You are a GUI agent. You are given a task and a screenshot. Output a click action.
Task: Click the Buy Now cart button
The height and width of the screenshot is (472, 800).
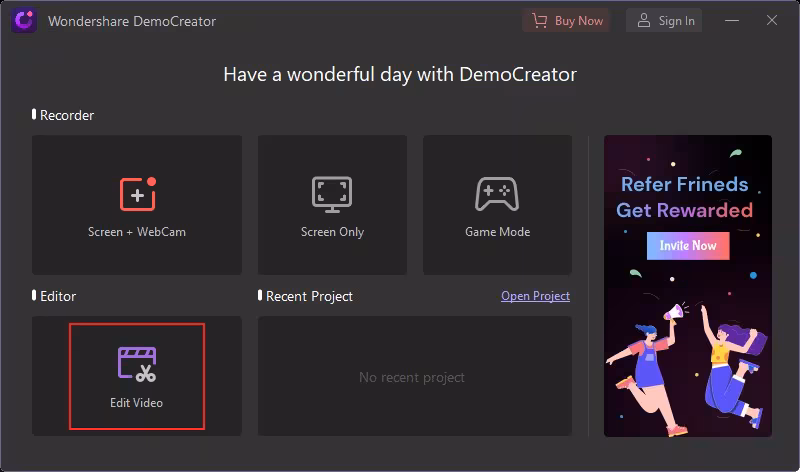coord(566,21)
